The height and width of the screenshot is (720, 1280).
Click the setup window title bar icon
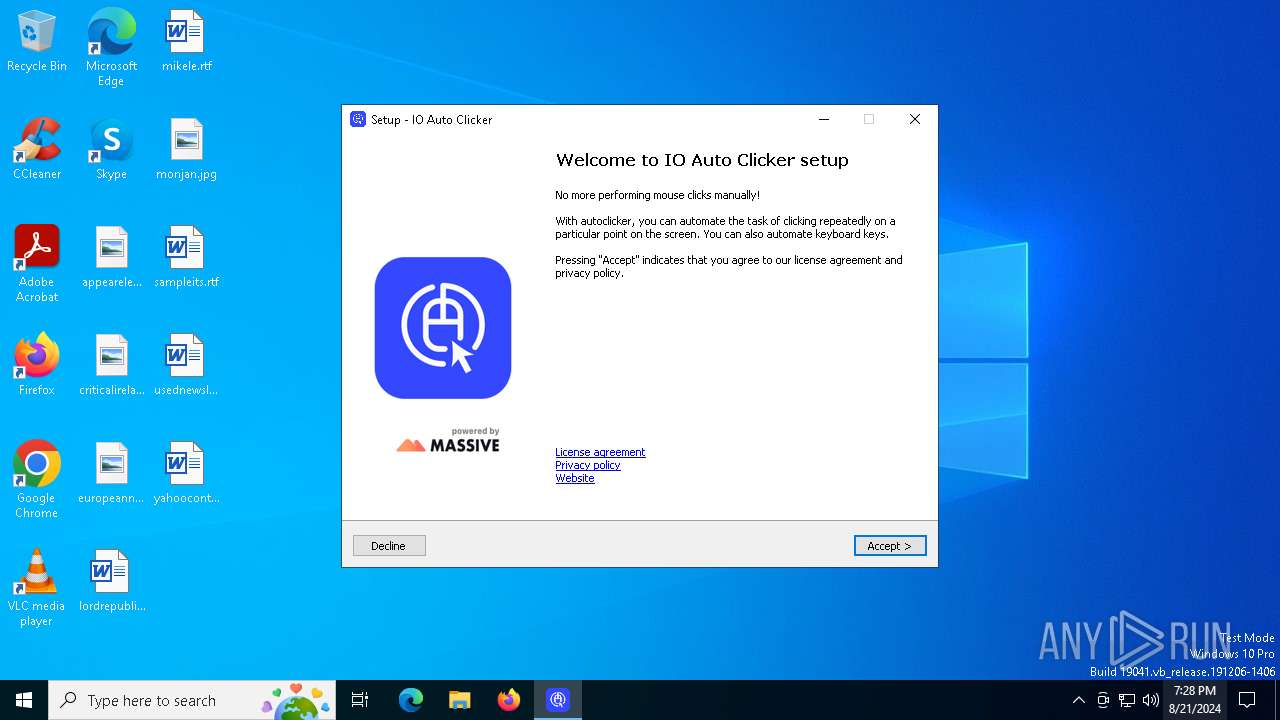click(x=358, y=119)
